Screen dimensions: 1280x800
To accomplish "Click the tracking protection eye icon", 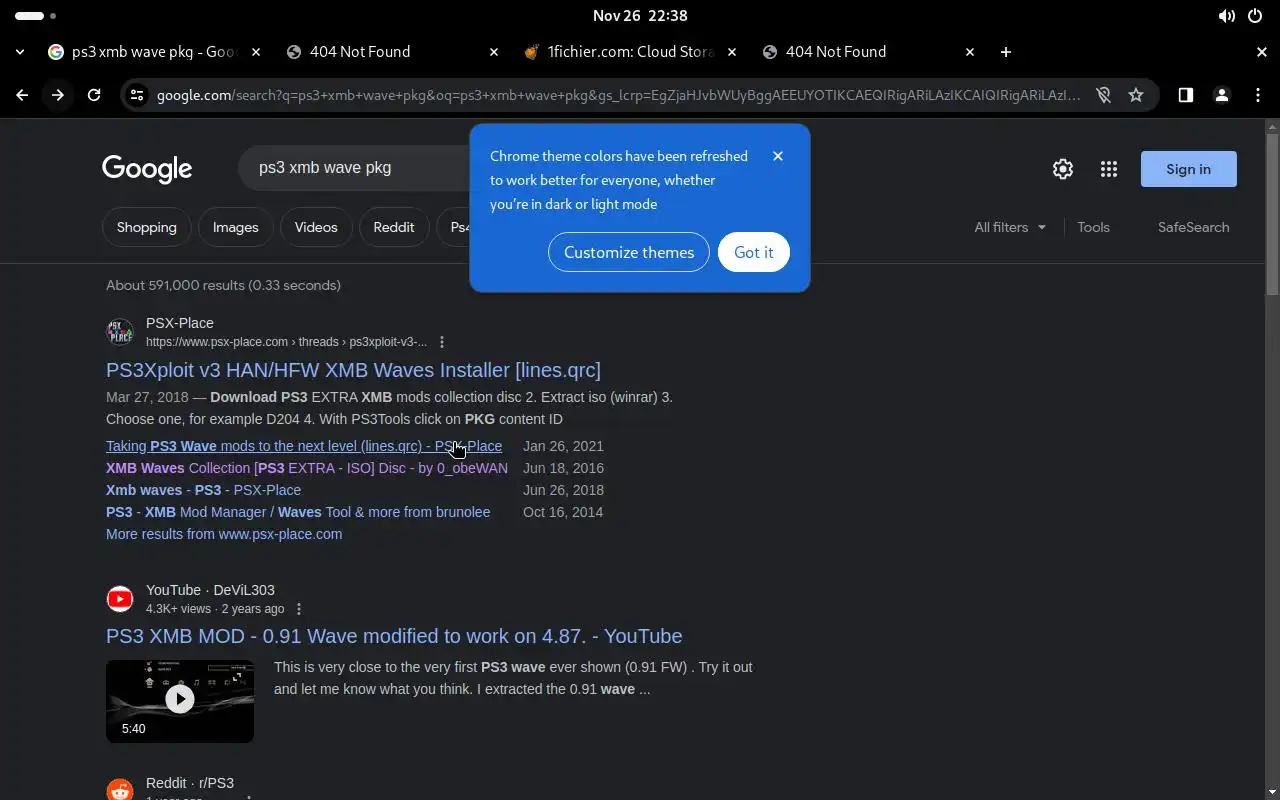I will [1103, 95].
